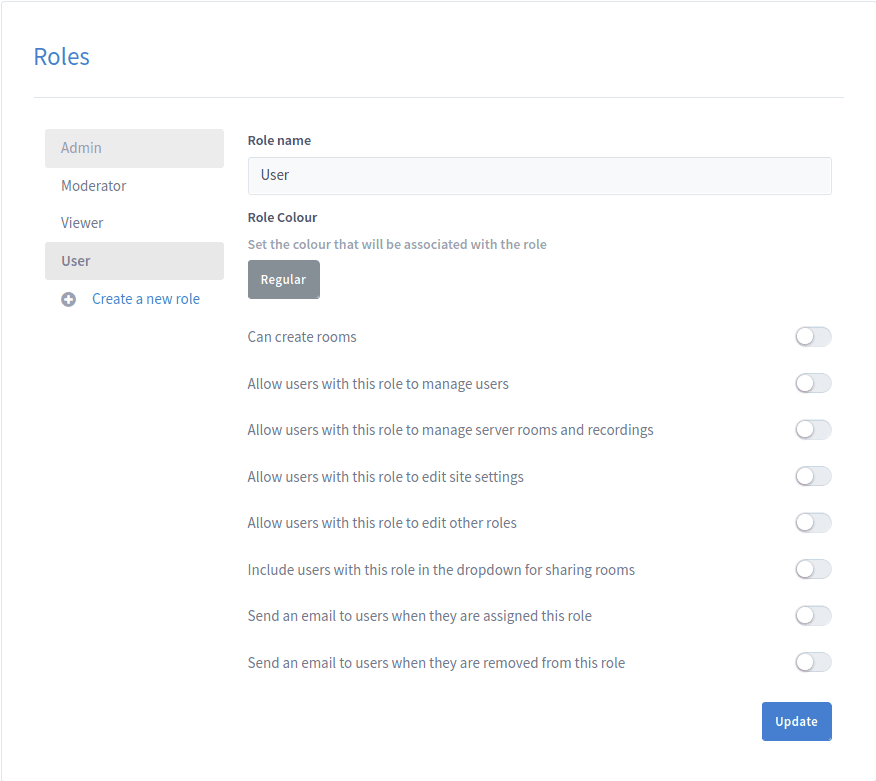Click the plus icon beside Create a new role

pos(68,299)
